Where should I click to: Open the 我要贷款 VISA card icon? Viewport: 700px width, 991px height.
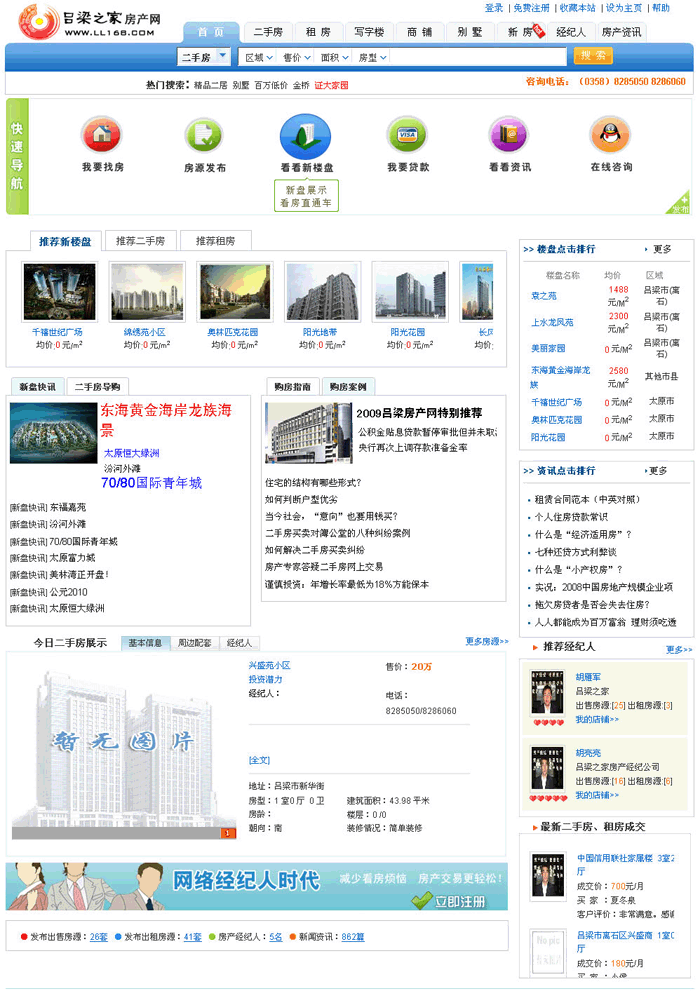[x=407, y=135]
